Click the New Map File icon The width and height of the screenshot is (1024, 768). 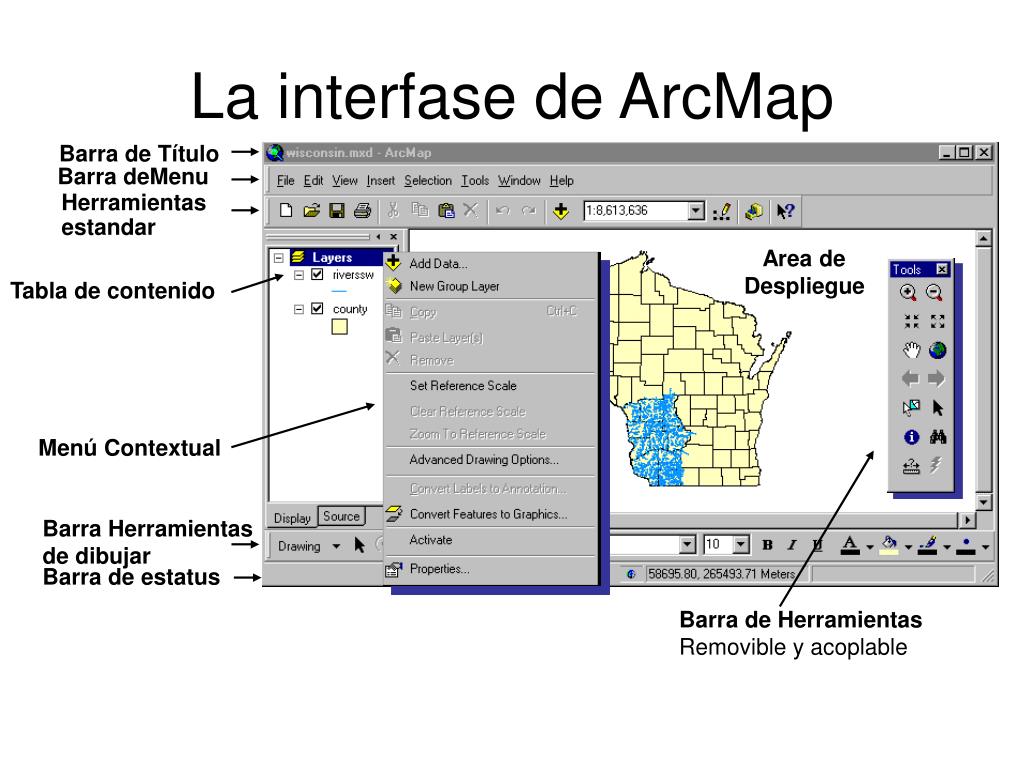pos(285,211)
